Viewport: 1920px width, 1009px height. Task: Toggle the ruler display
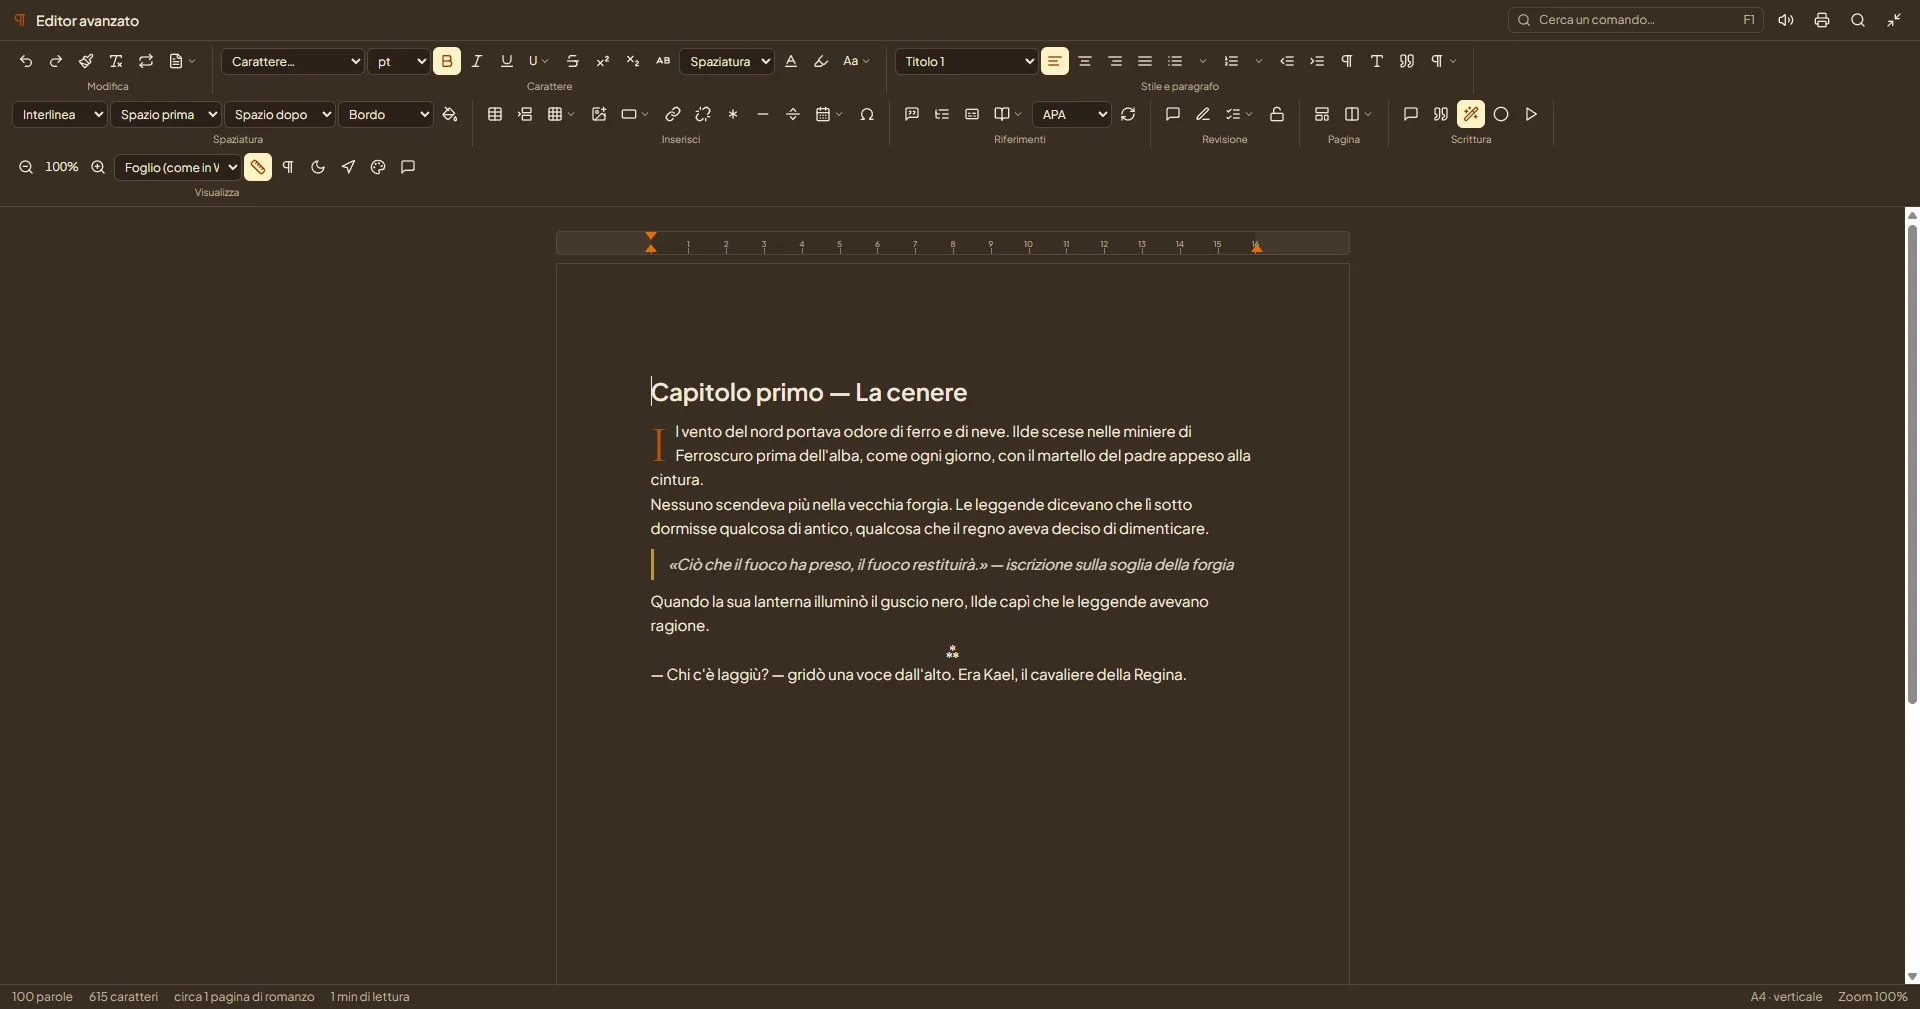pyautogui.click(x=258, y=167)
